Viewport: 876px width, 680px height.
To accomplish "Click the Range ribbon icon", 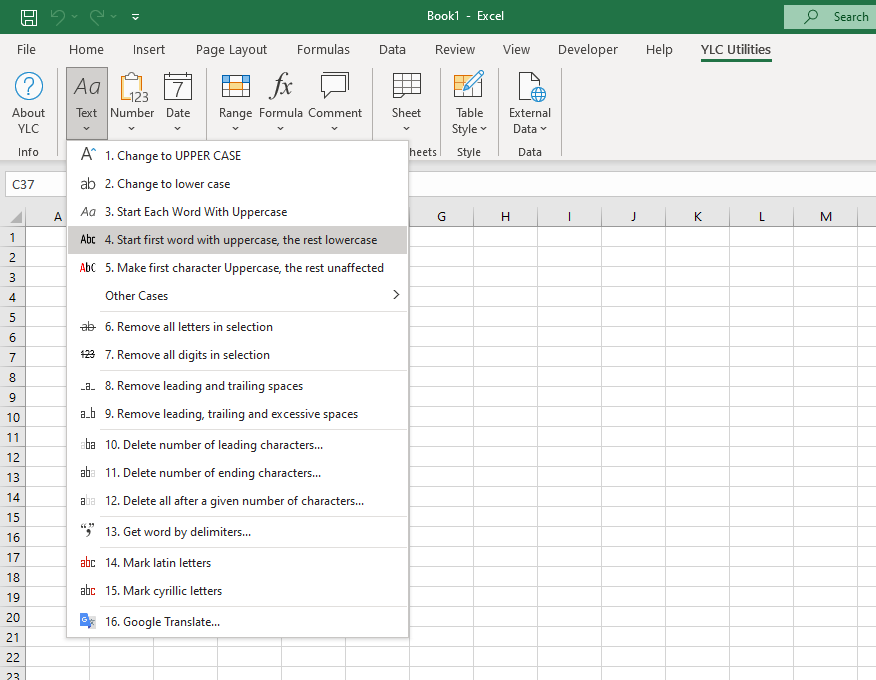I will [235, 88].
